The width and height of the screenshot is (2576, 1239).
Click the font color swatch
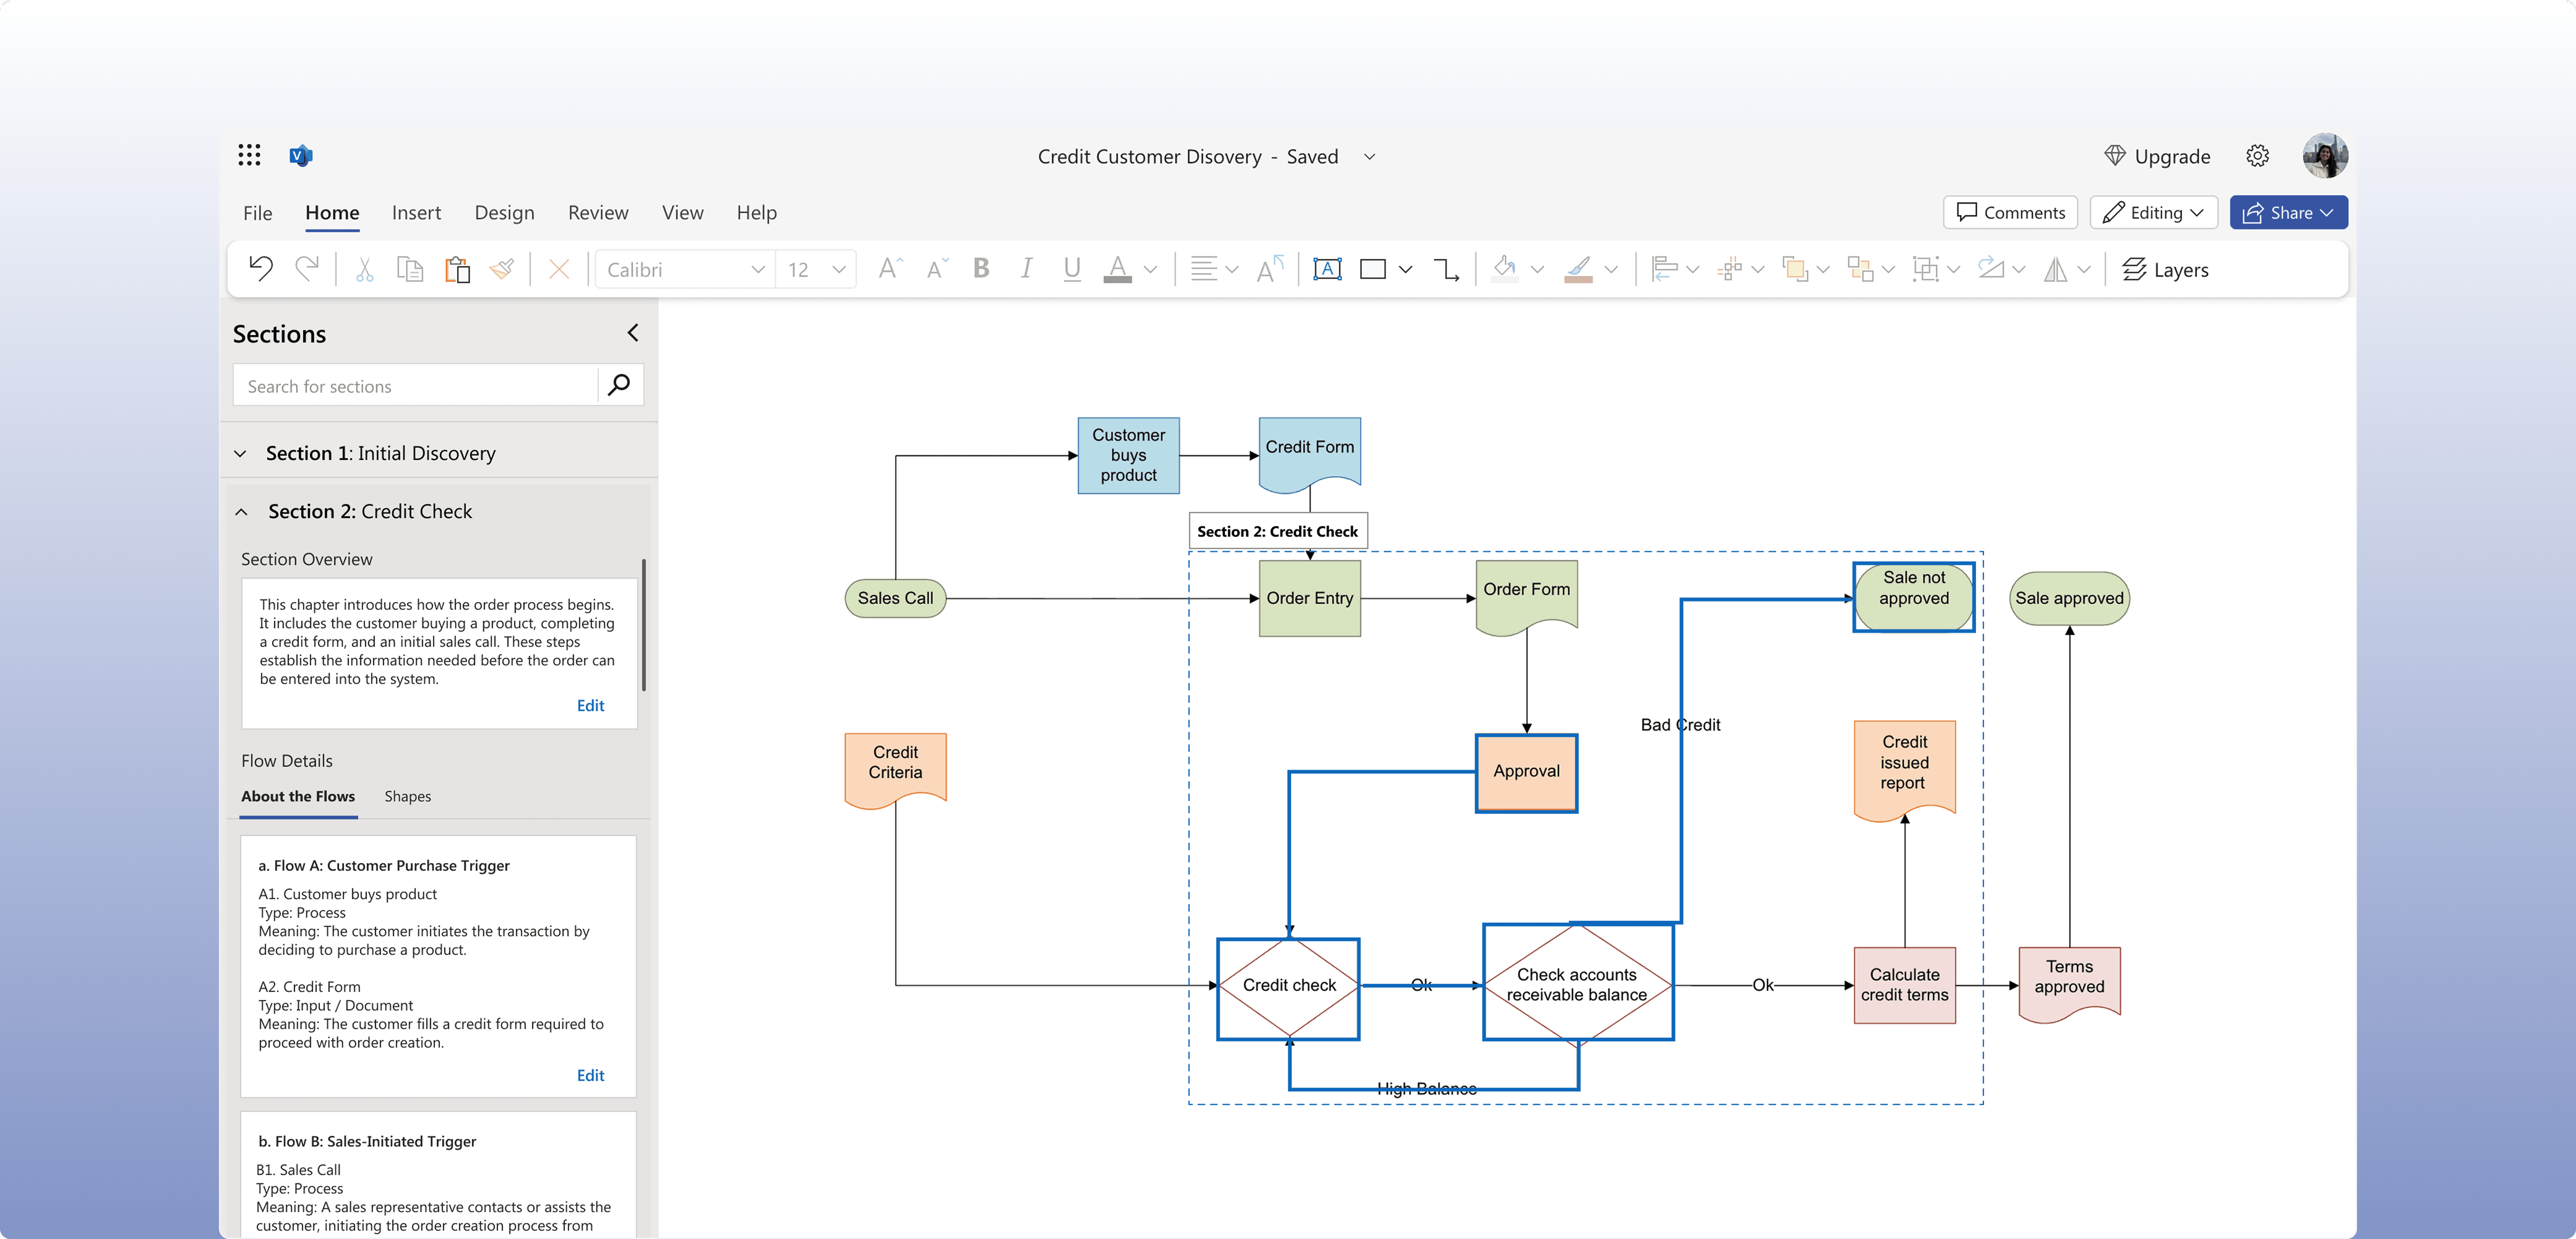[x=1117, y=269]
